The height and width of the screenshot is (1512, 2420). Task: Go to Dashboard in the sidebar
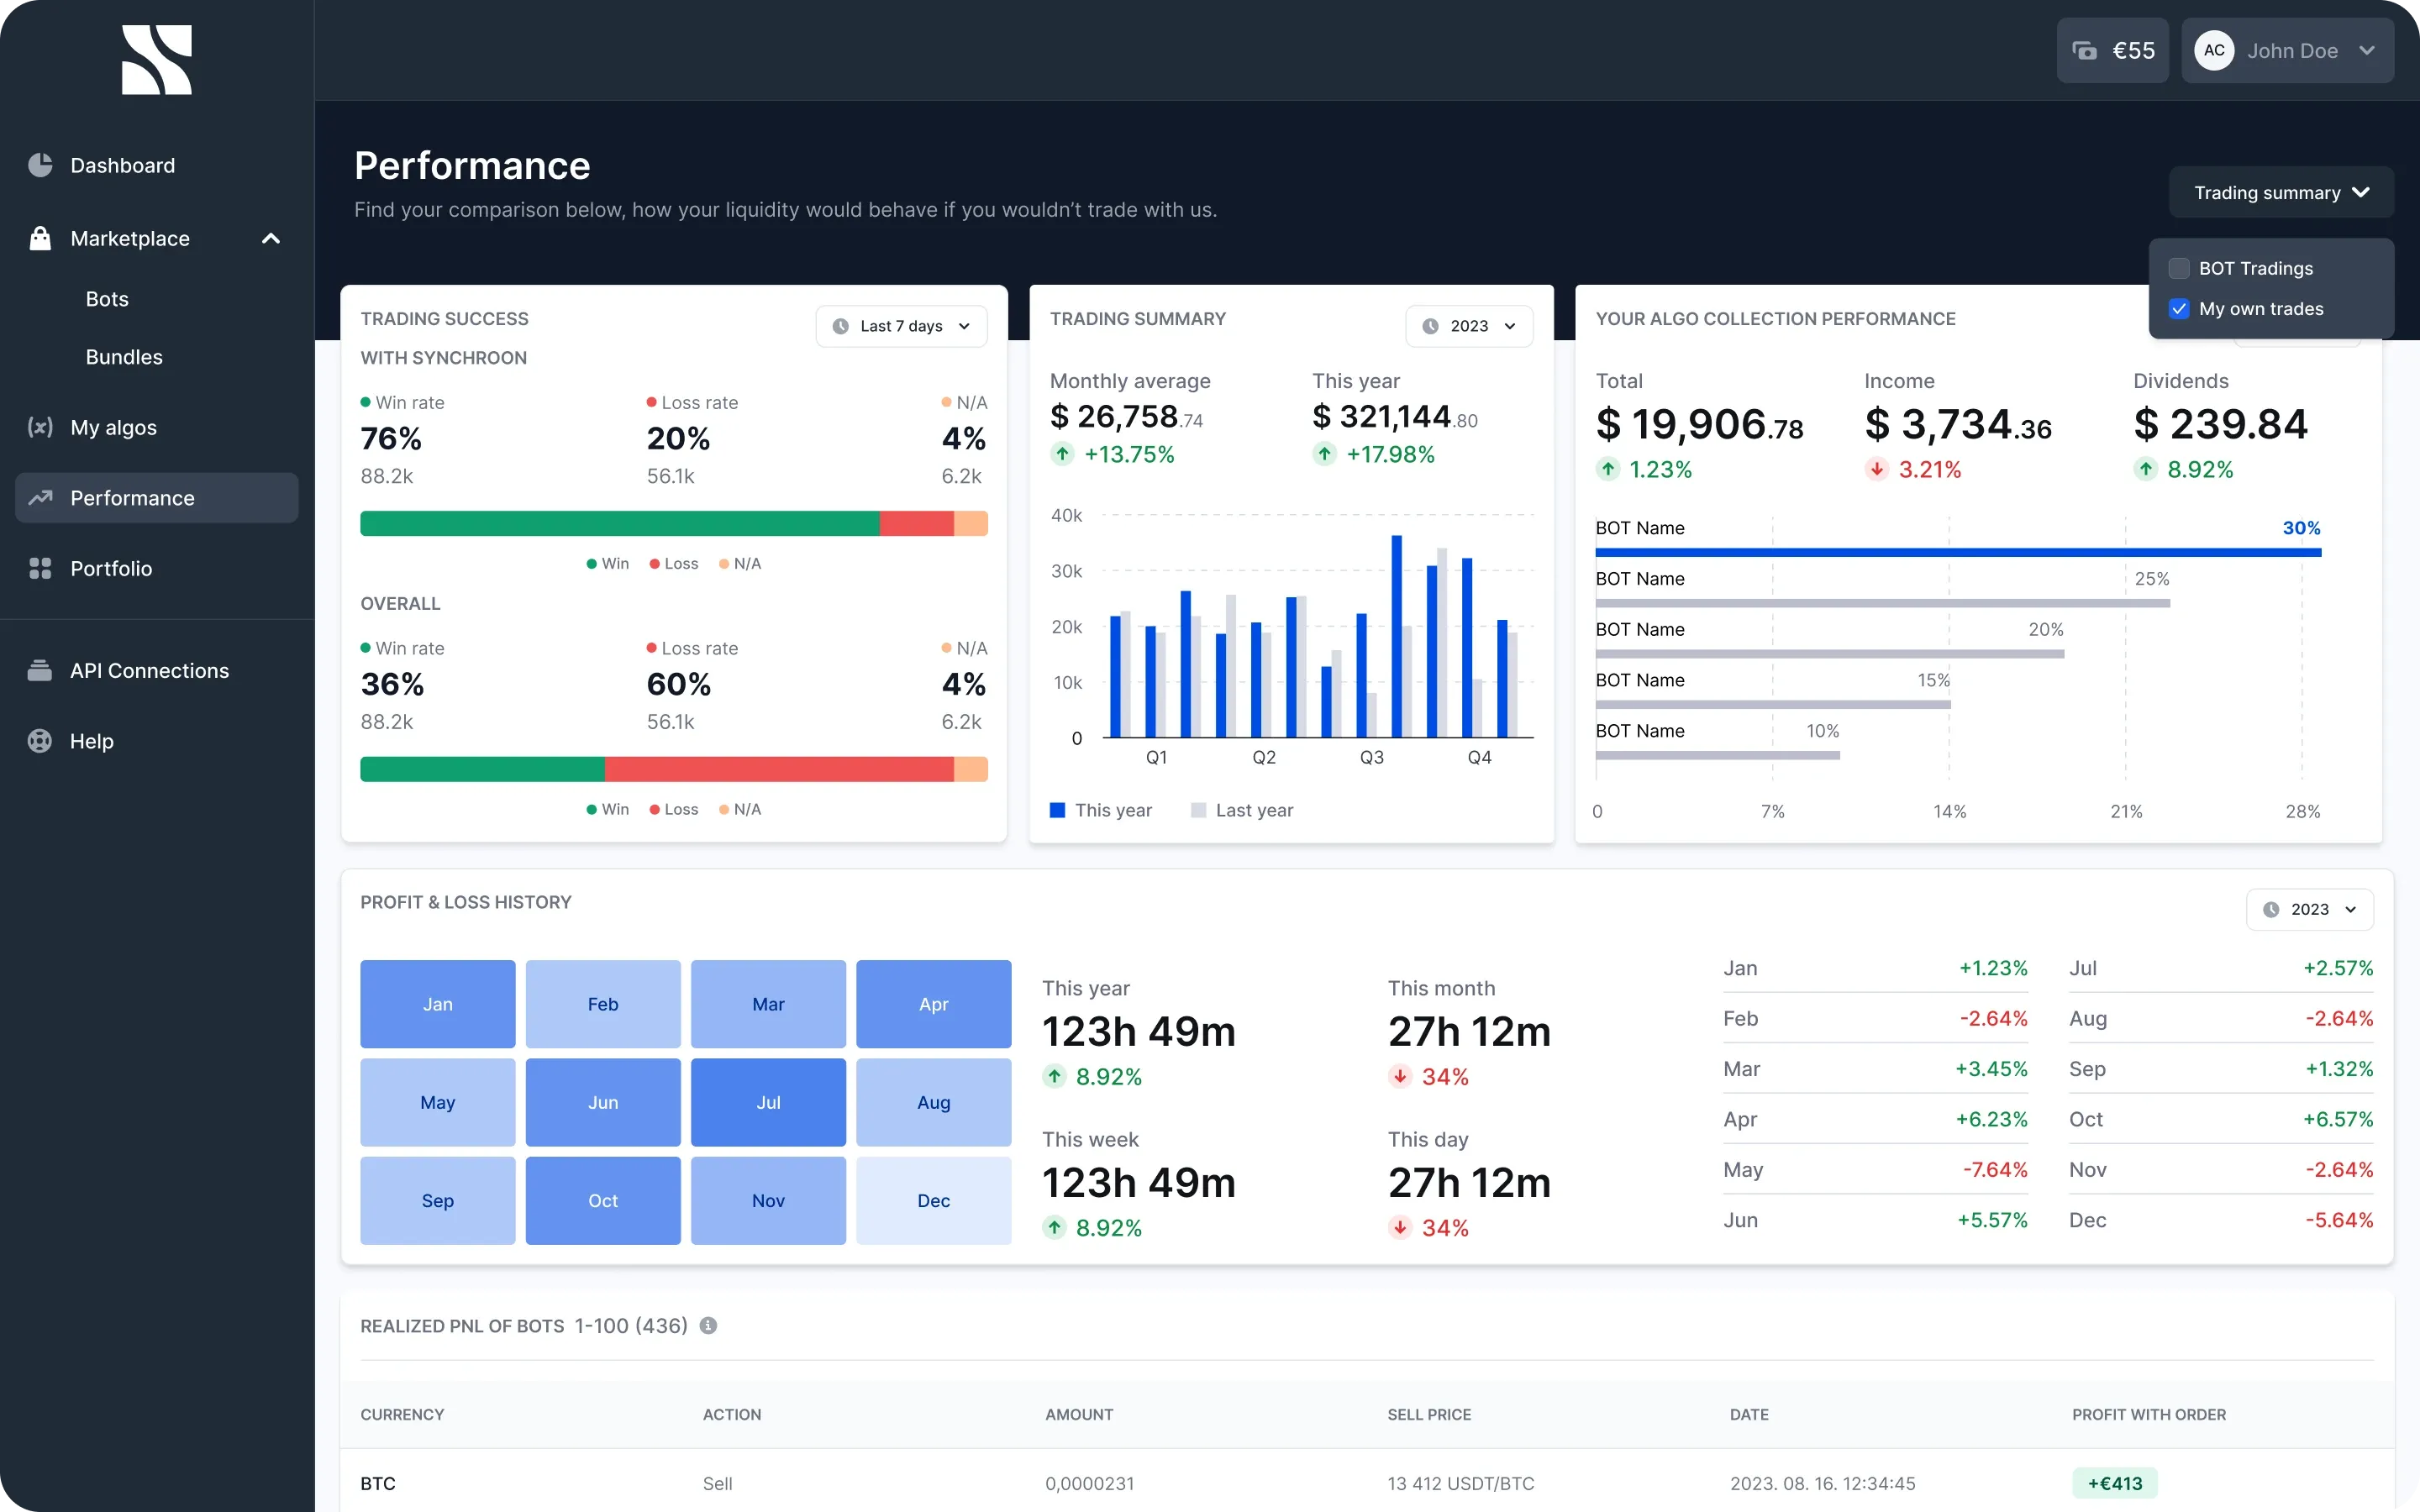[157, 165]
